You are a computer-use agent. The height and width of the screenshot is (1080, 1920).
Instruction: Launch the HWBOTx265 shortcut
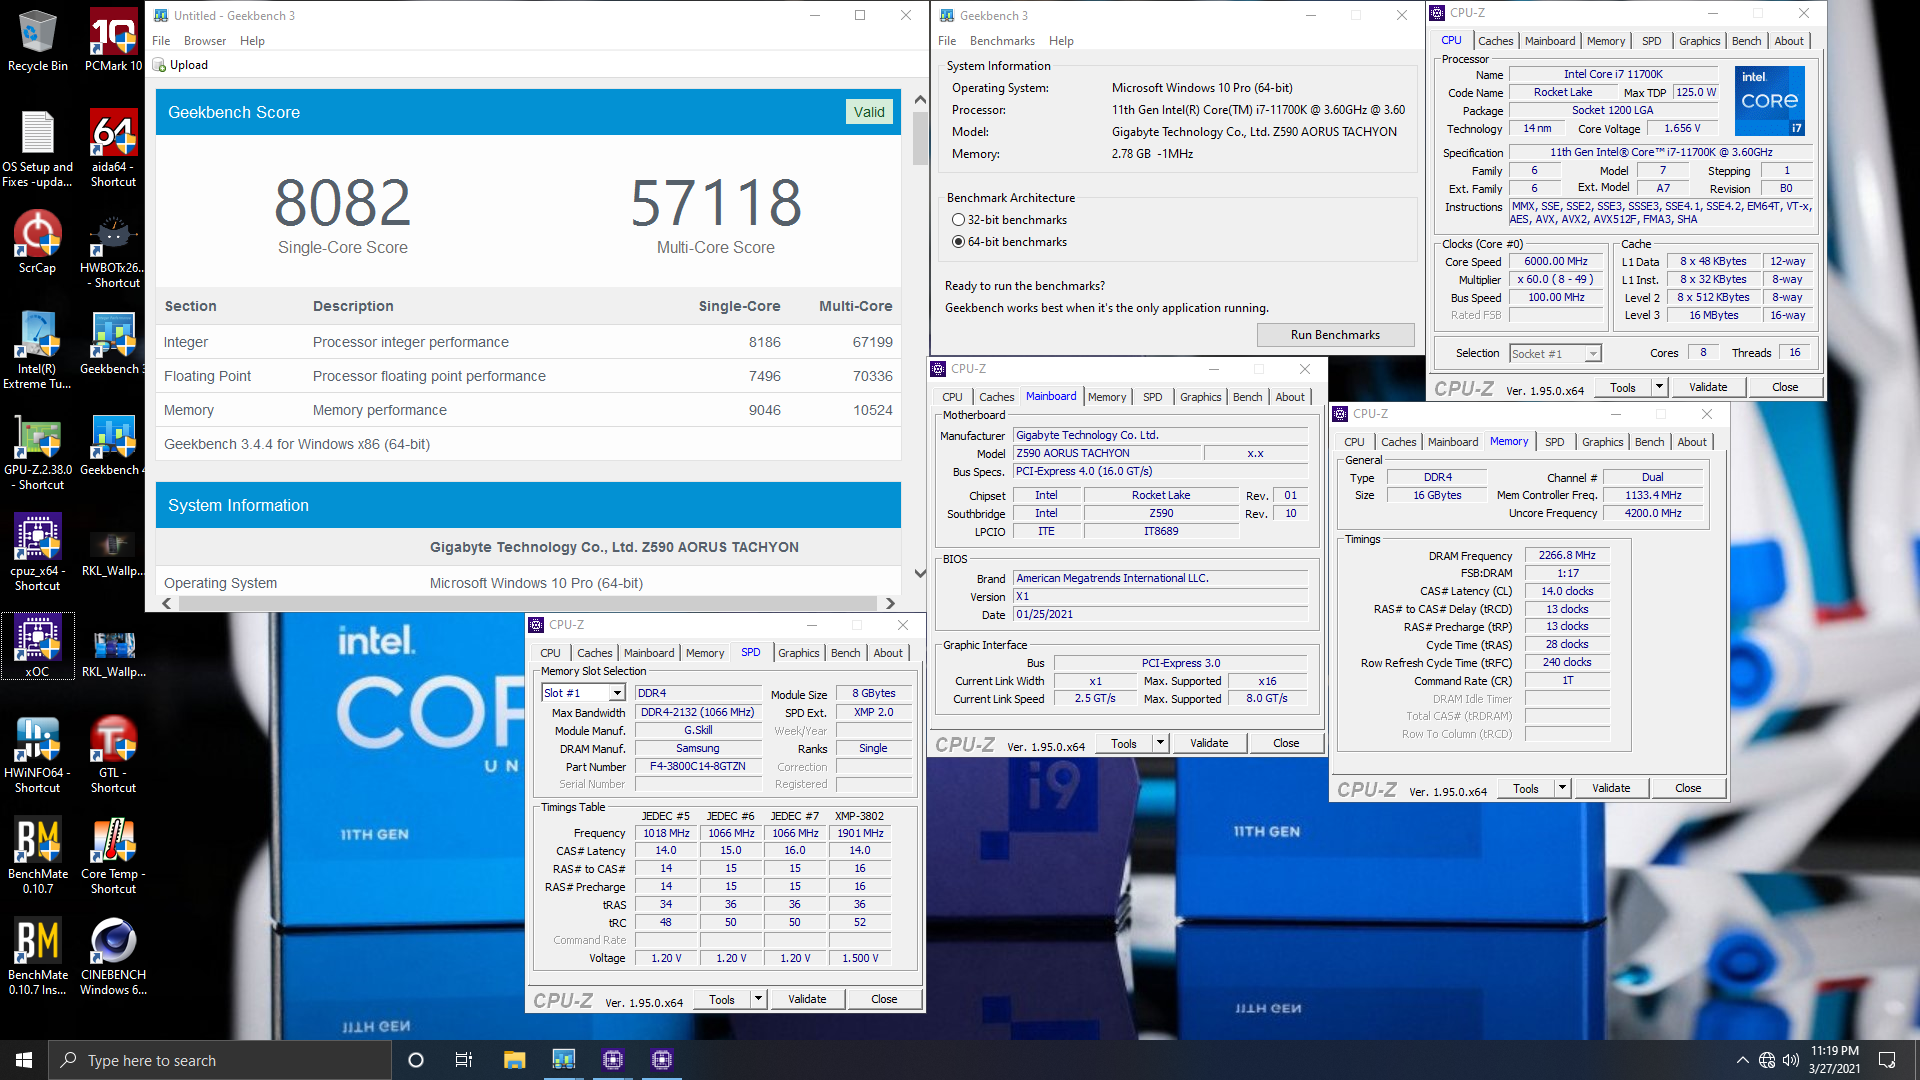(x=113, y=250)
